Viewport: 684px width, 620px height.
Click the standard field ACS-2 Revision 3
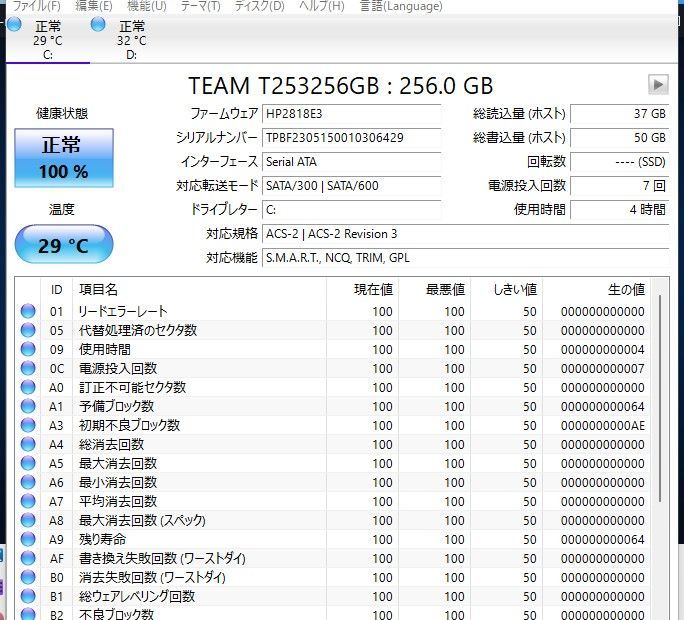[x=465, y=234]
